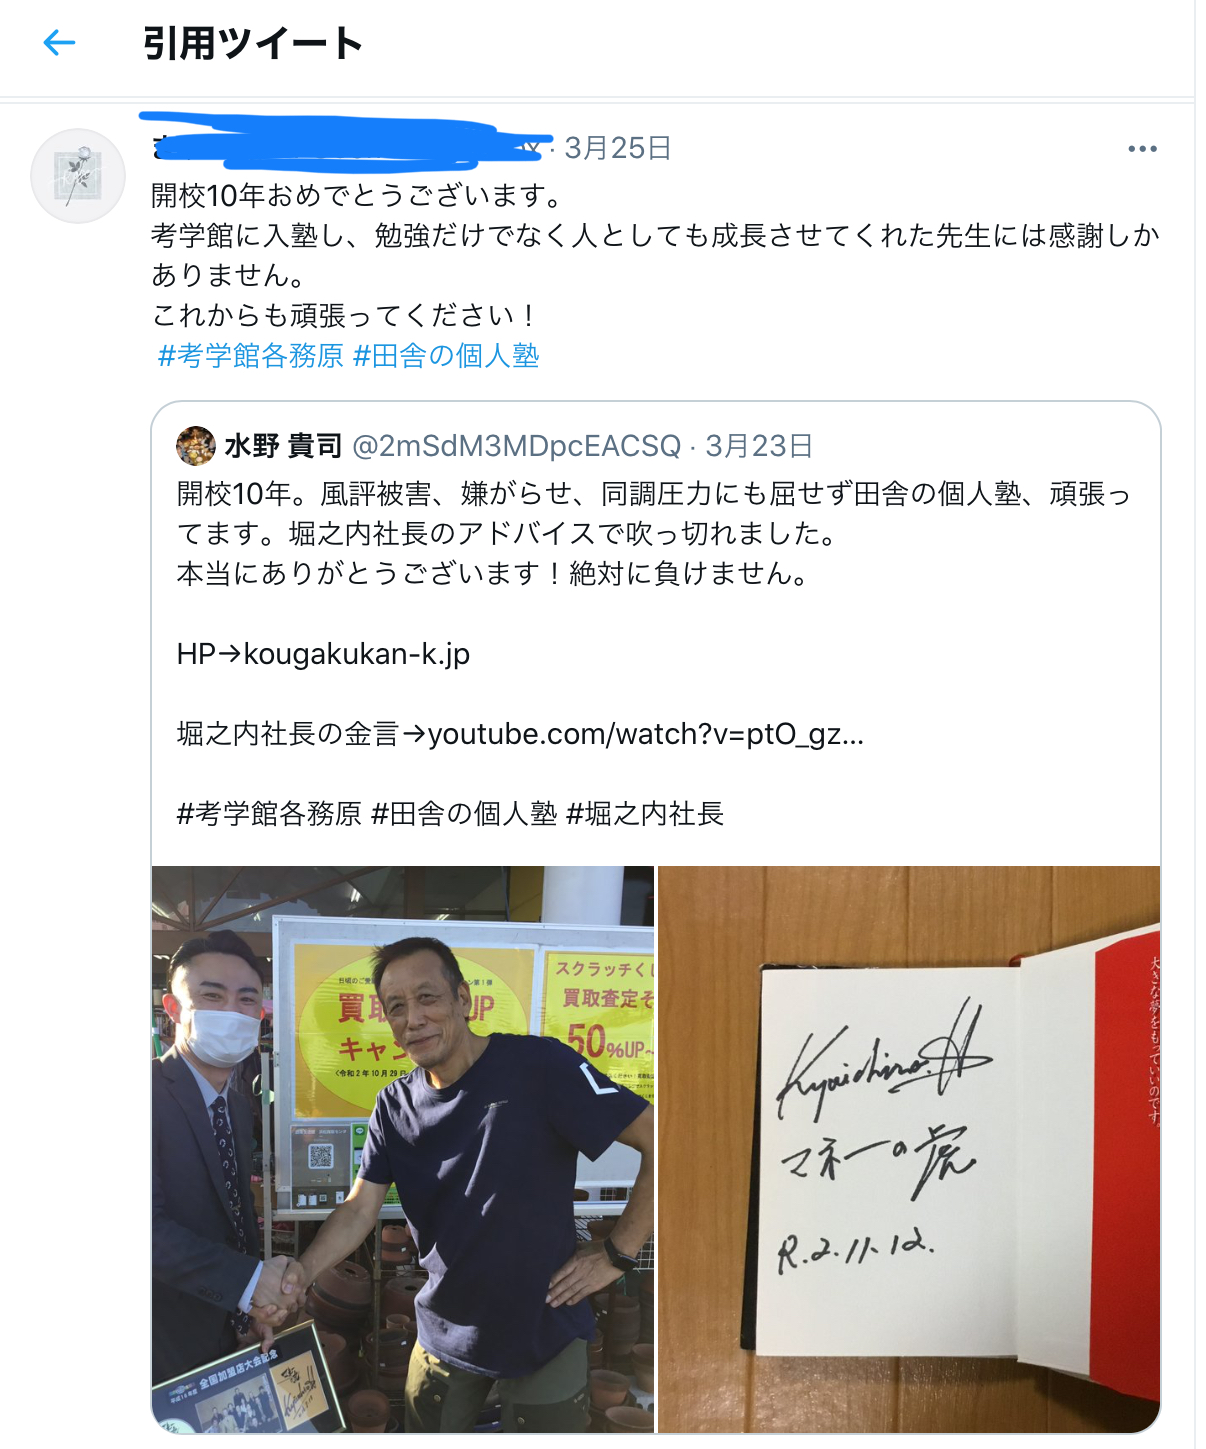Screen dimensions: 1206x1449
Task: Click the blue hashtag #田舎の個人塾
Action: [446, 355]
